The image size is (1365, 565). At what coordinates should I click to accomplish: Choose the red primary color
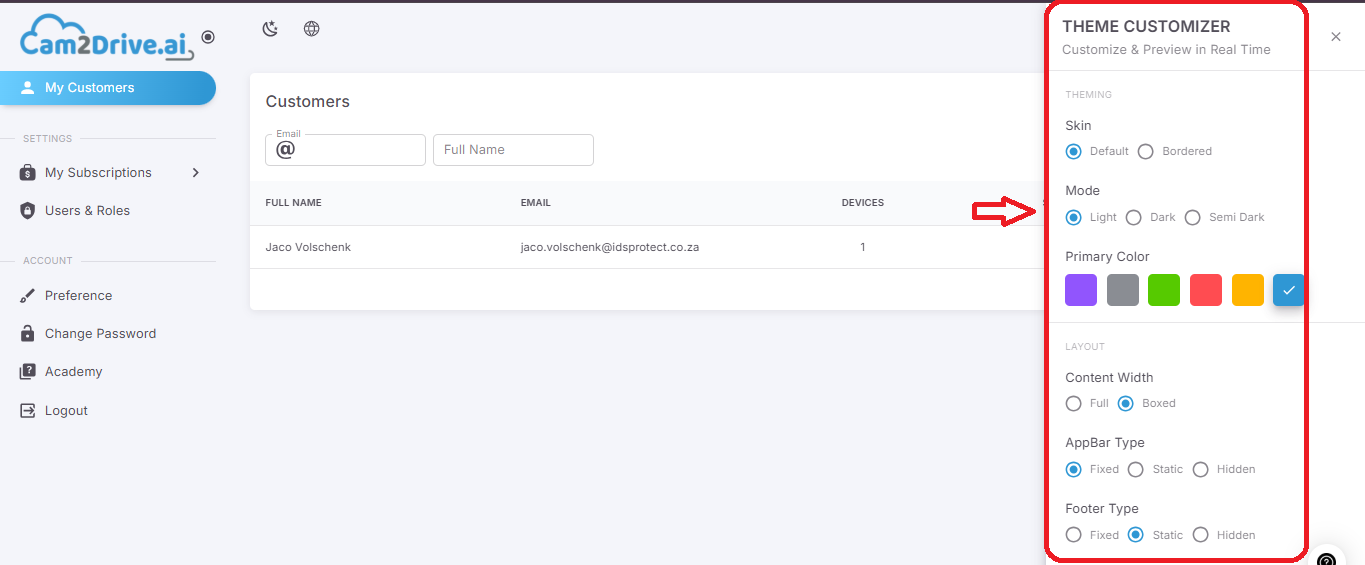pyautogui.click(x=1206, y=290)
